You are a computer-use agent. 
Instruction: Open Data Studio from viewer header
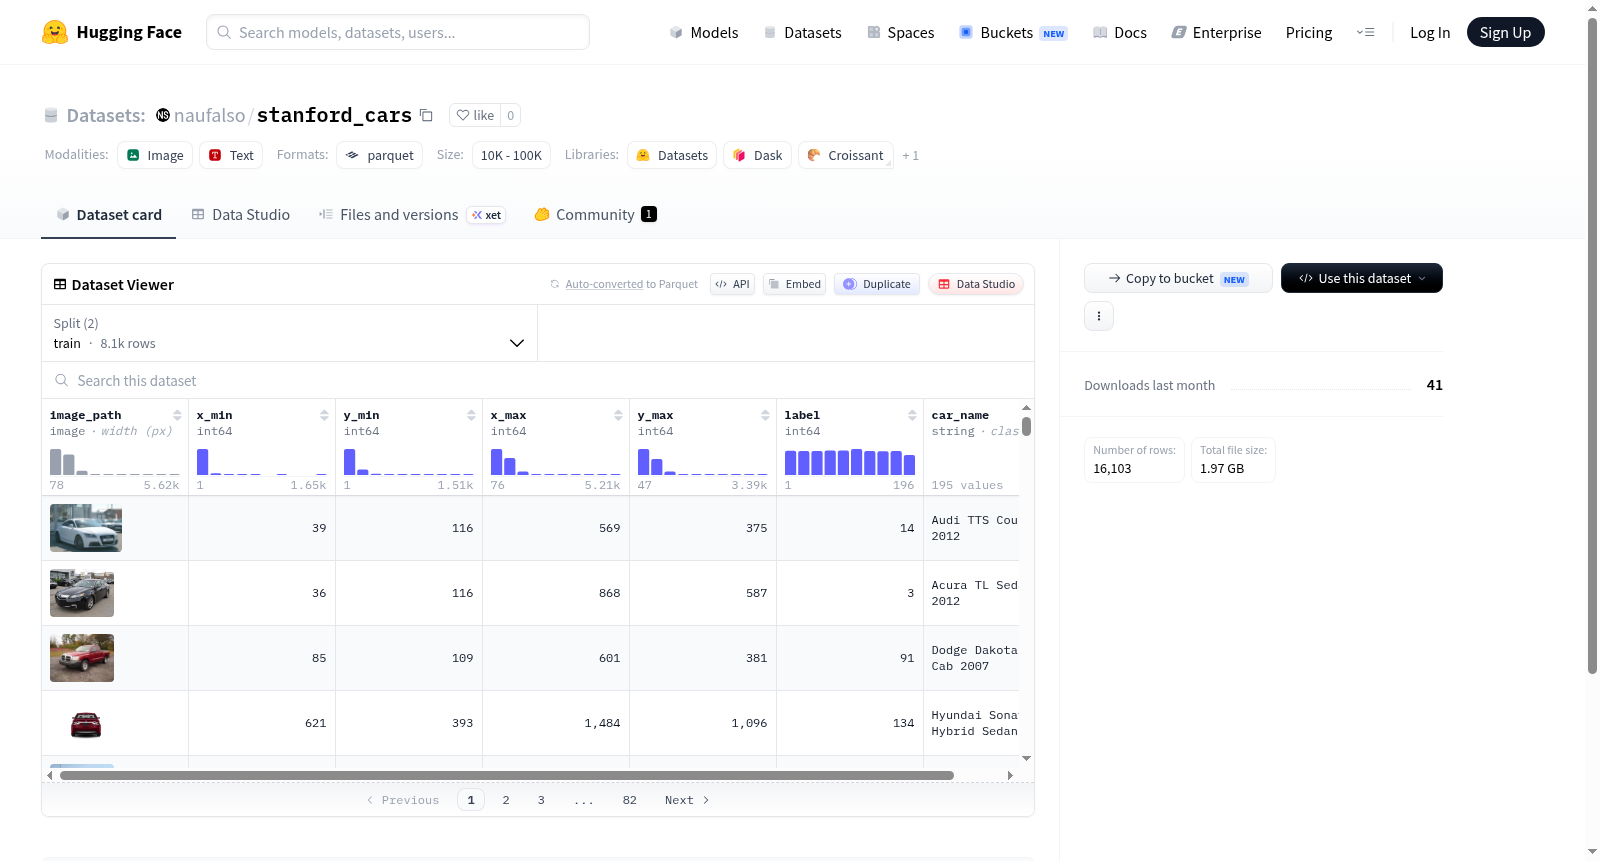click(x=976, y=284)
